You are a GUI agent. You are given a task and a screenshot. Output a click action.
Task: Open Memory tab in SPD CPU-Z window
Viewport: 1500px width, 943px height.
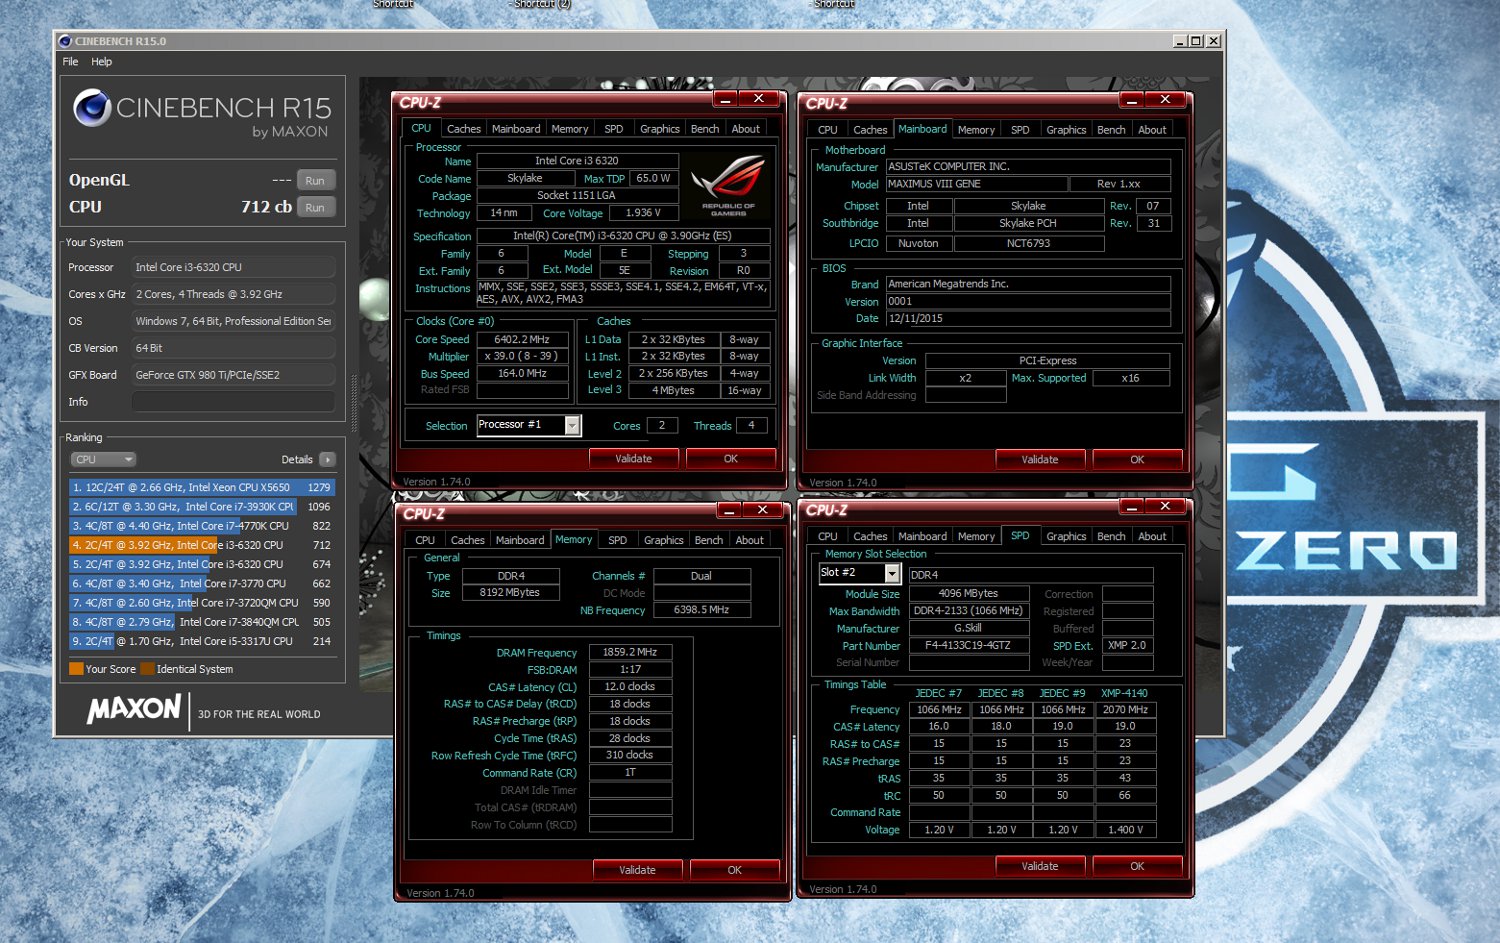(976, 537)
